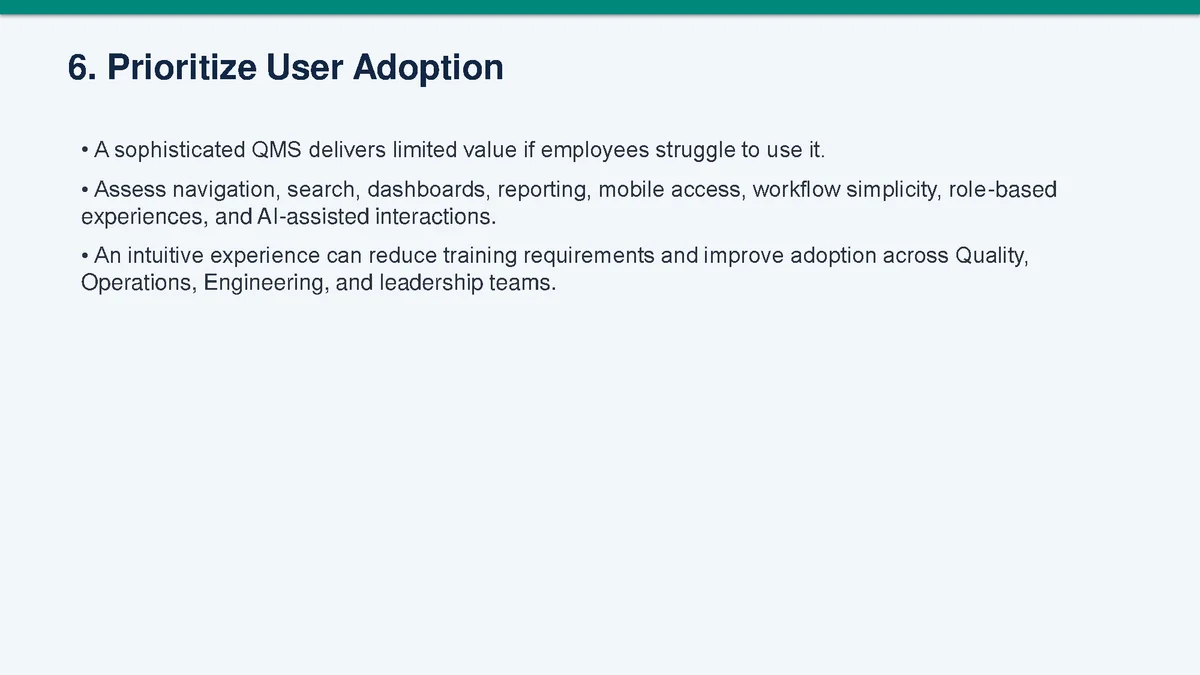Click the word "Engineering," on the last line
Image resolution: width=1200 pixels, height=675 pixels.
pos(266,282)
